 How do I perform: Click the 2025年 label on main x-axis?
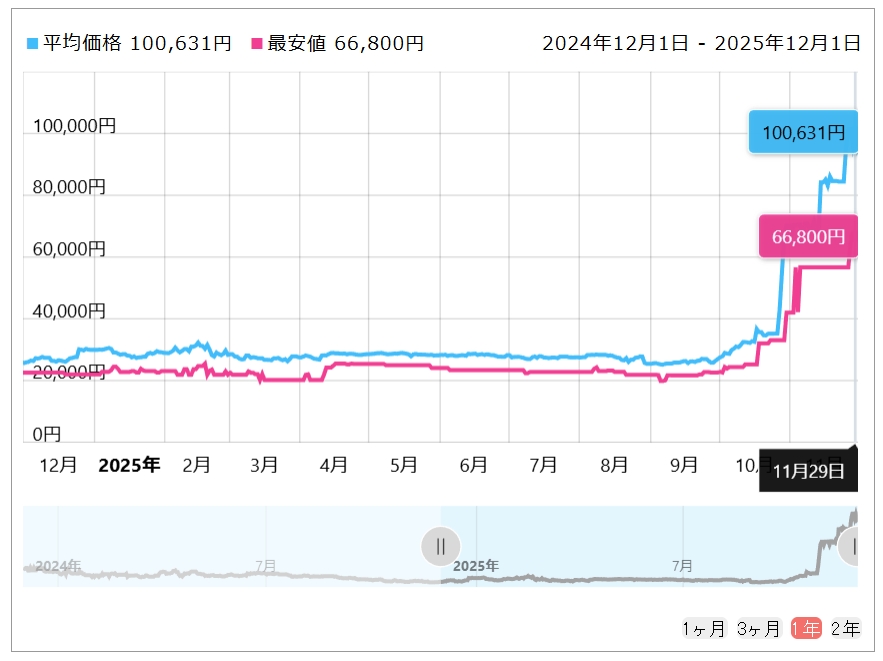(129, 465)
